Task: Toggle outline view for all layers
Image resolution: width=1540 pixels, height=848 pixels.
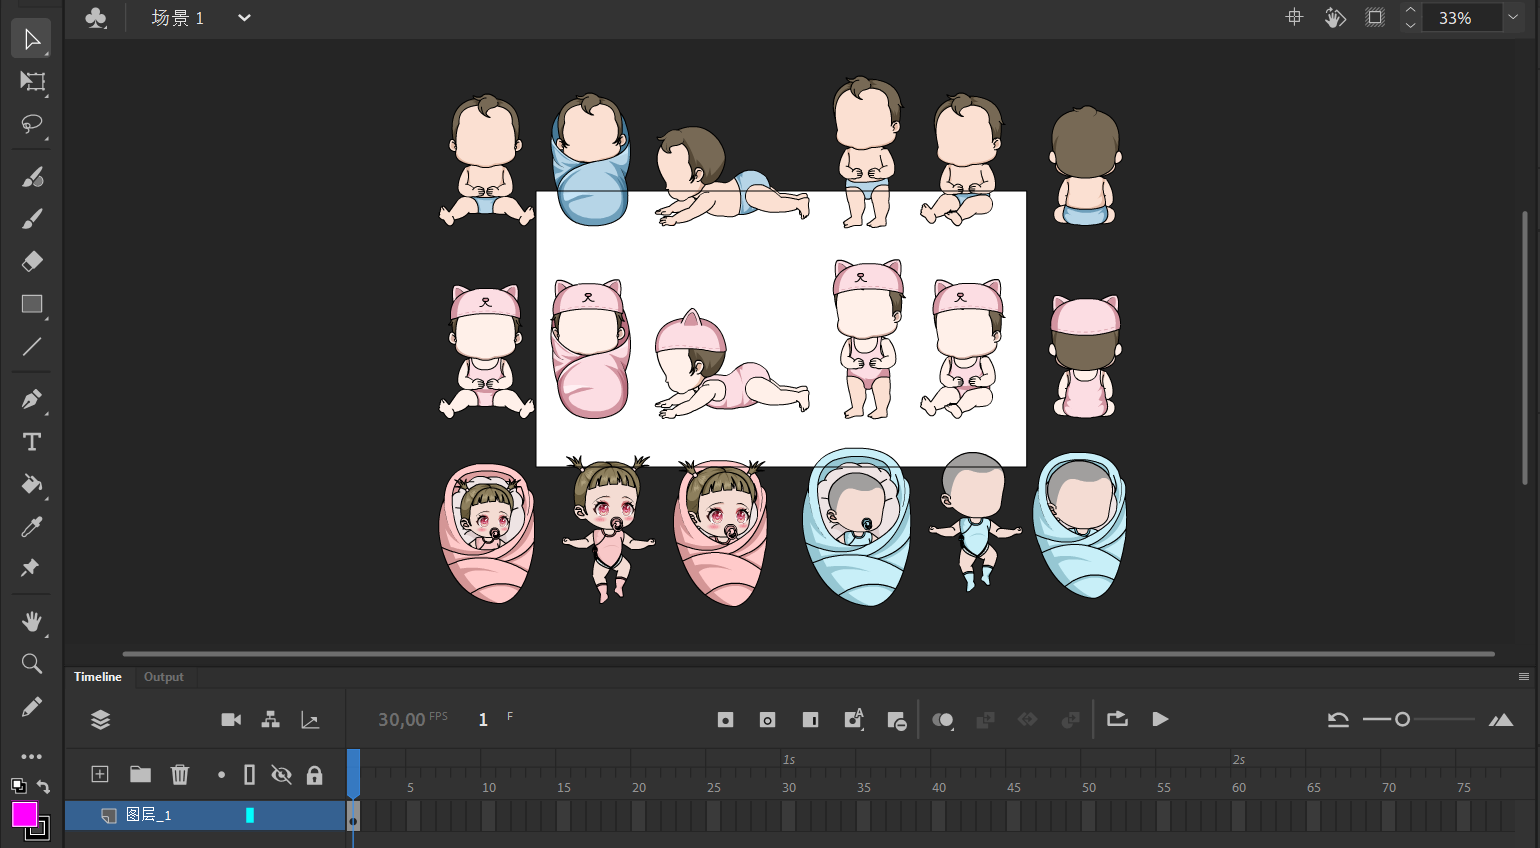Action: tap(250, 775)
